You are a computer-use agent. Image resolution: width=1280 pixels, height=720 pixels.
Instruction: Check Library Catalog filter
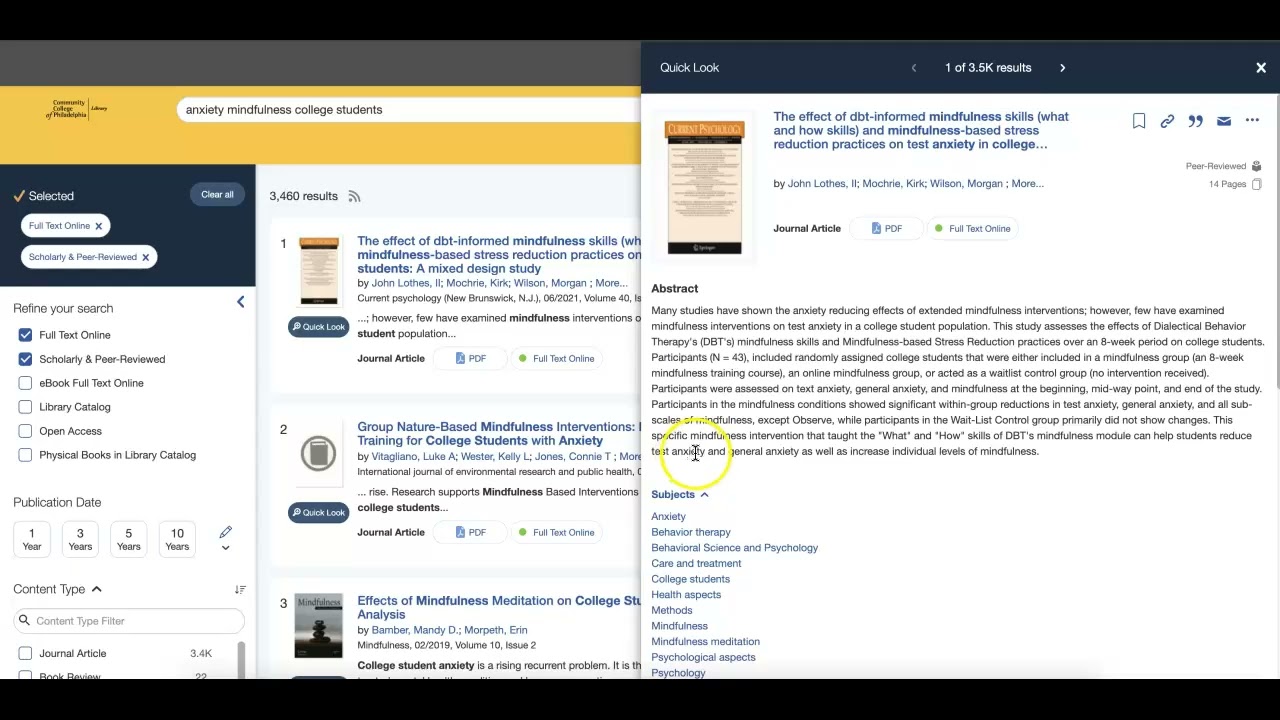pos(25,407)
